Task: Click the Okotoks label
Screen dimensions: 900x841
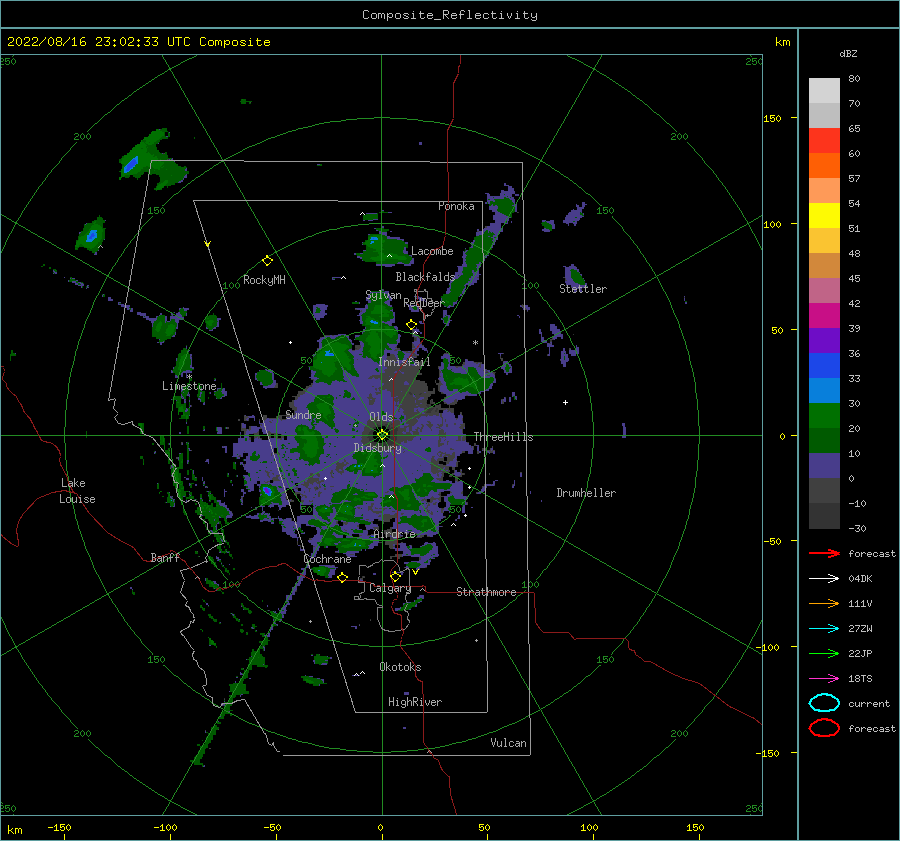Action: (400, 666)
